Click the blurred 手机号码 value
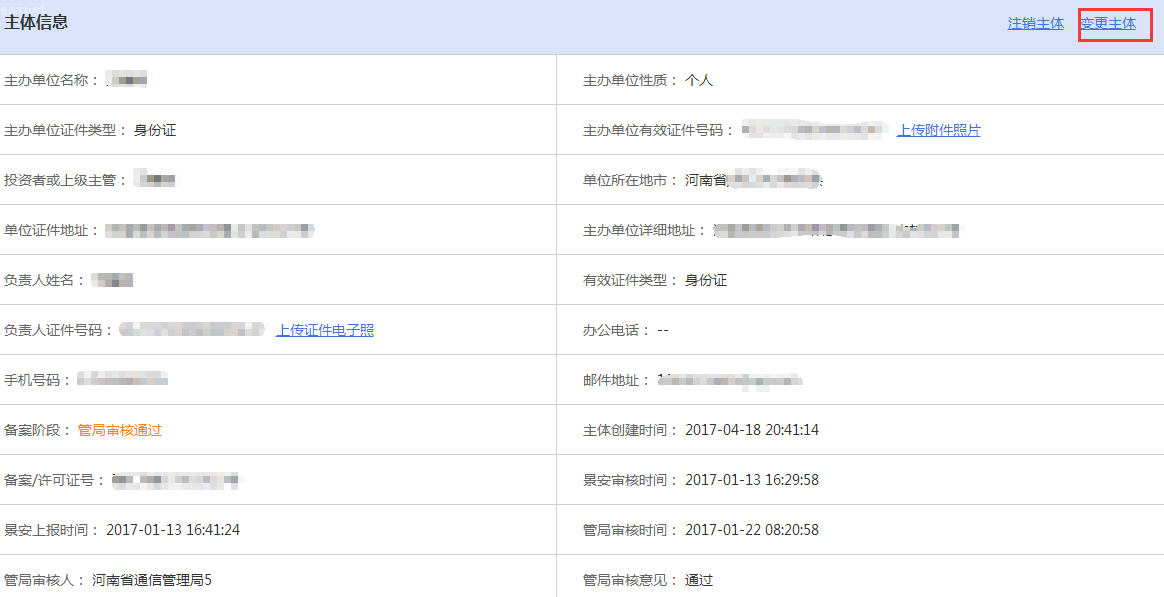Image resolution: width=1164 pixels, height=597 pixels. click(x=123, y=380)
